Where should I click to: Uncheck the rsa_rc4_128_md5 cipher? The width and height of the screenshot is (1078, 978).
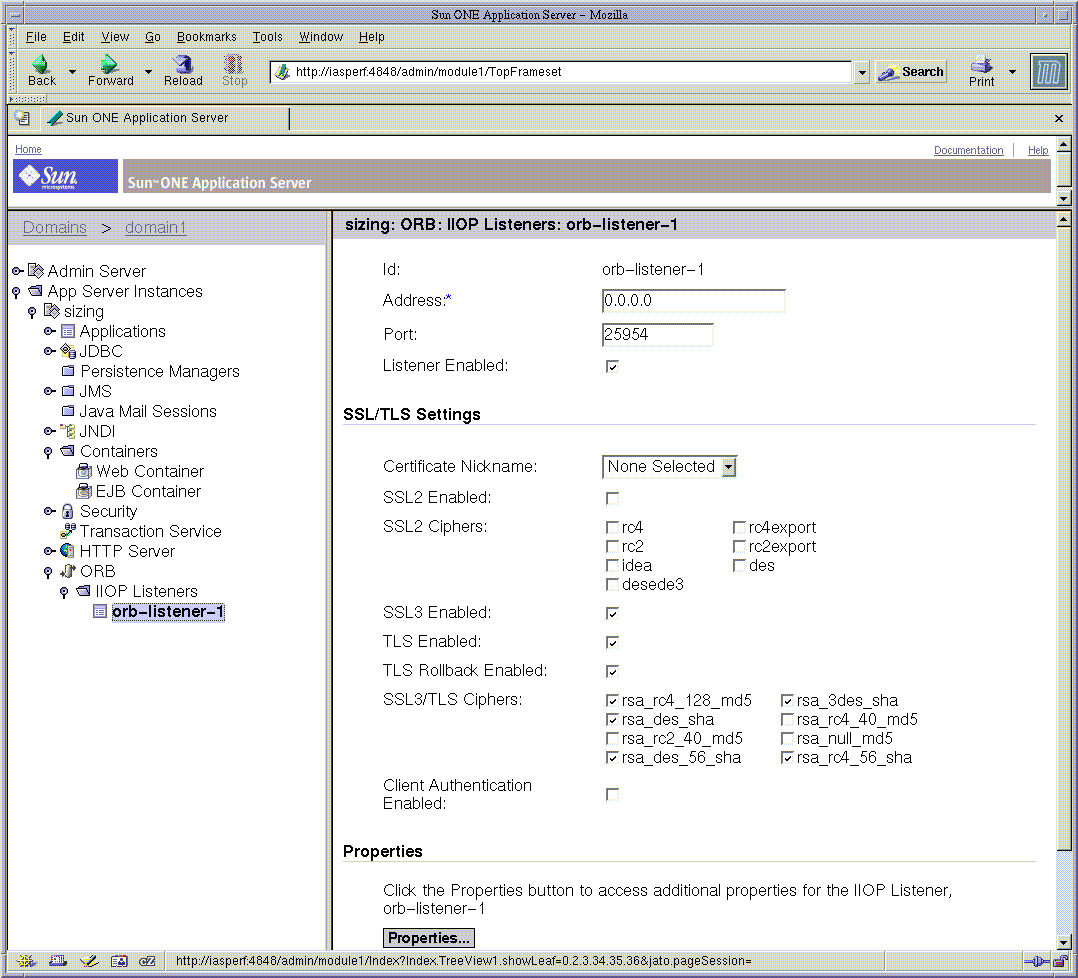tap(612, 700)
